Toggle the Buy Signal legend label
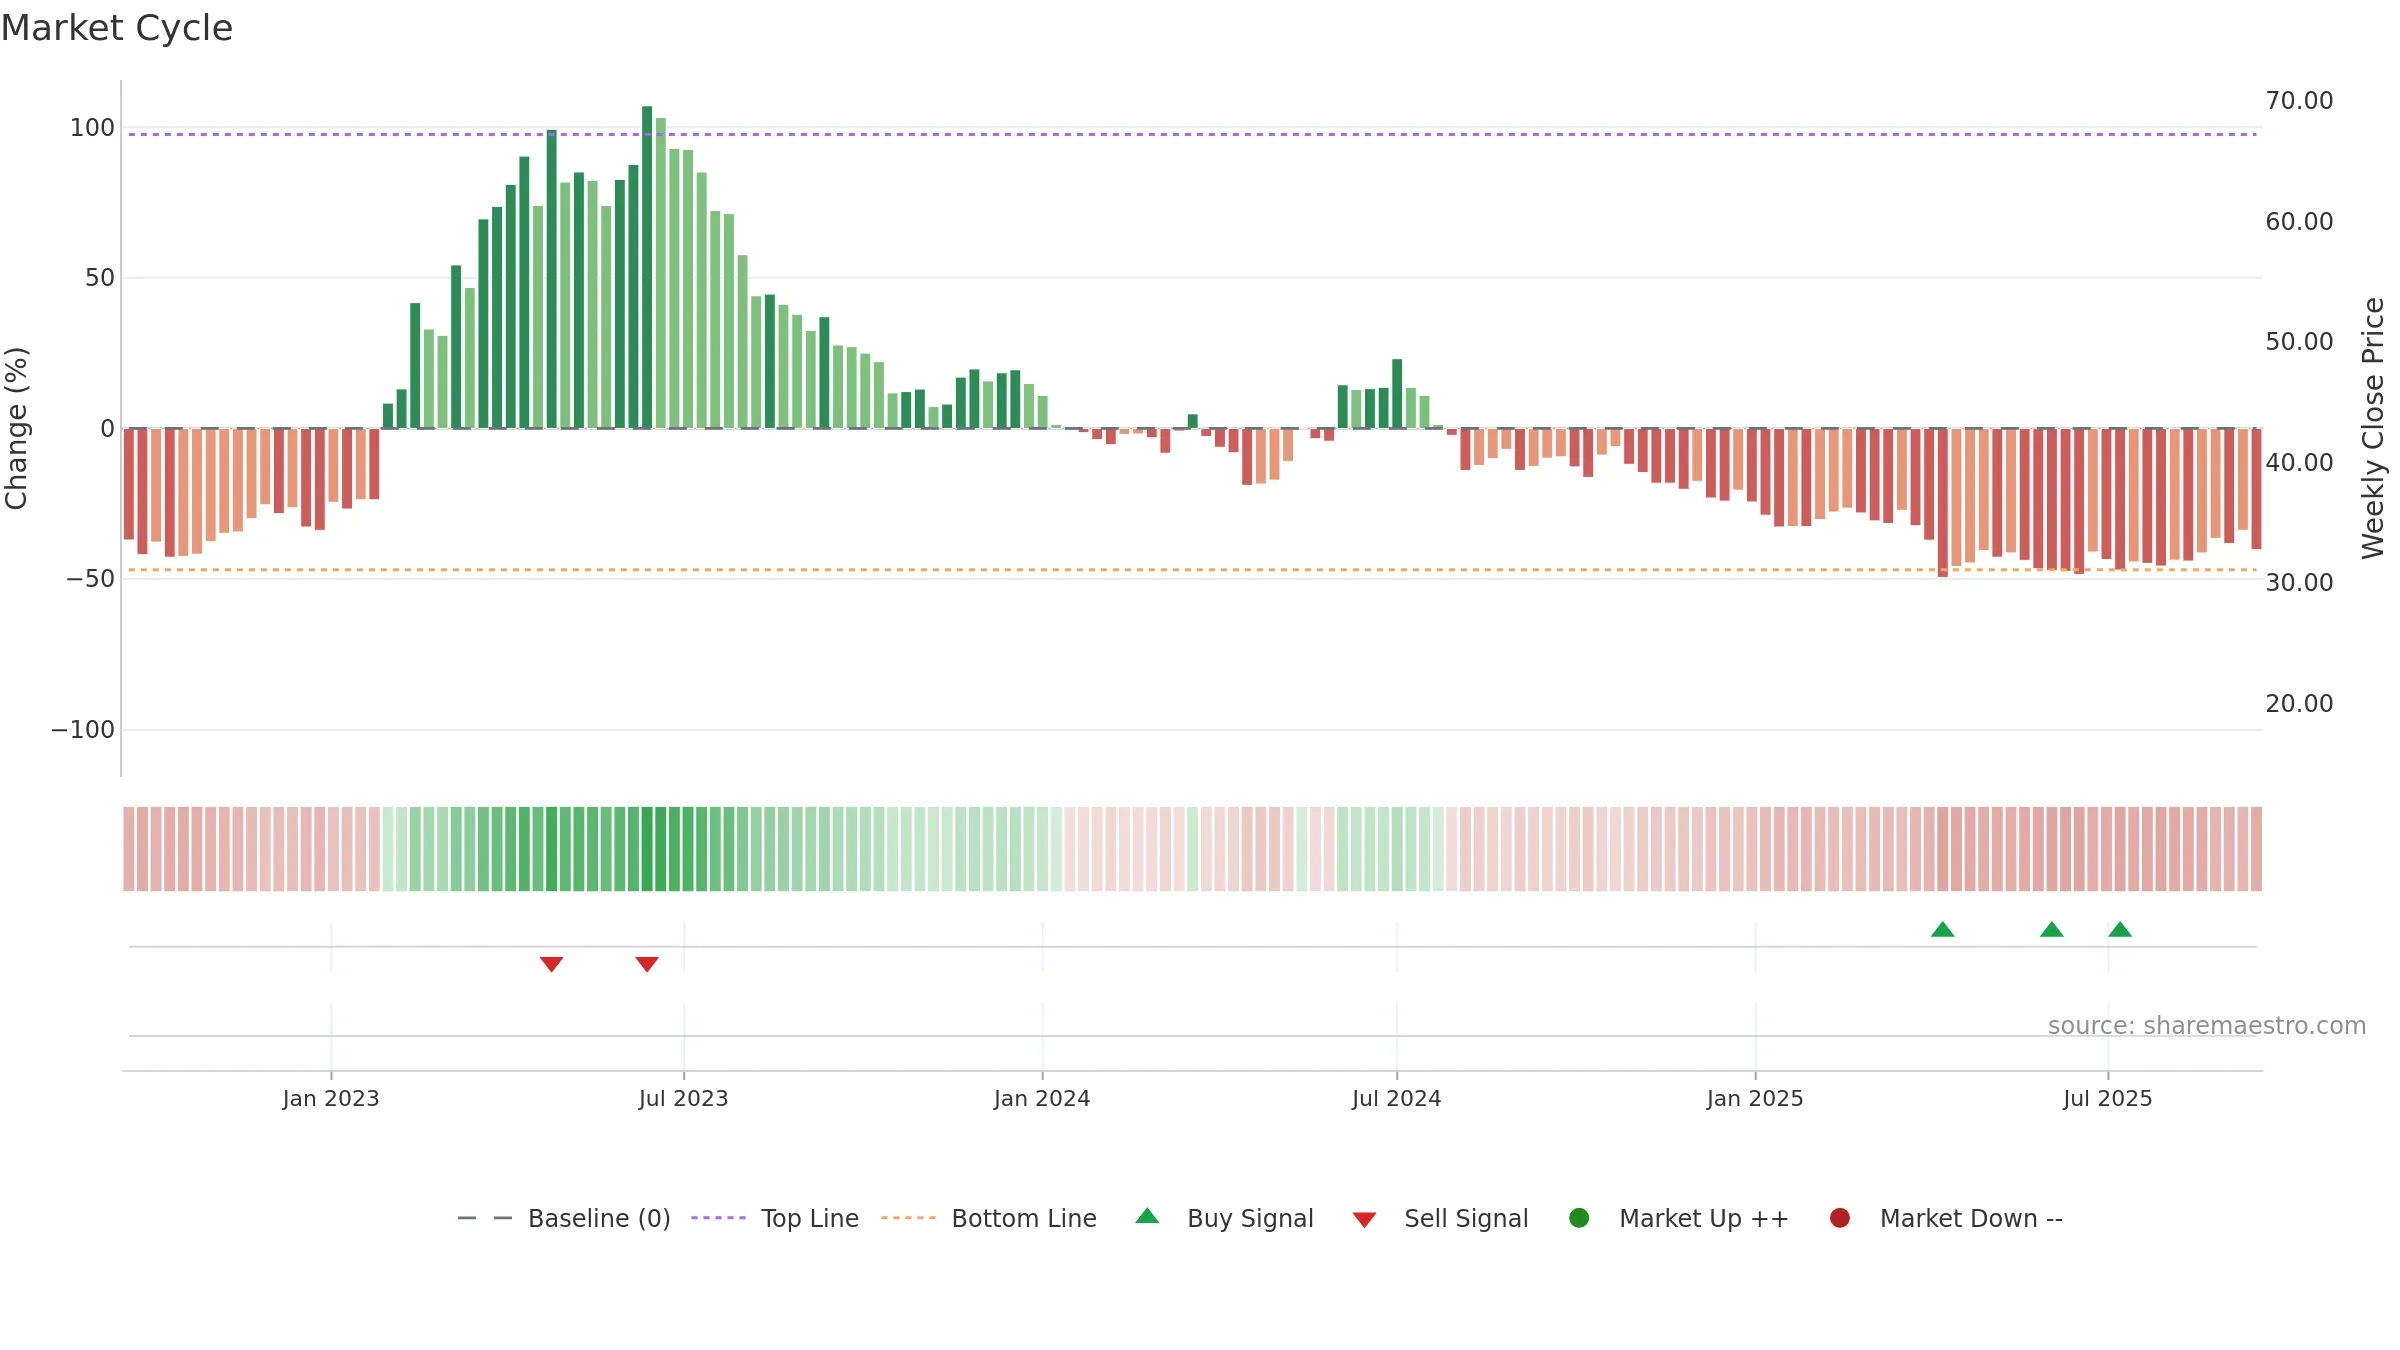 (x=1250, y=1219)
